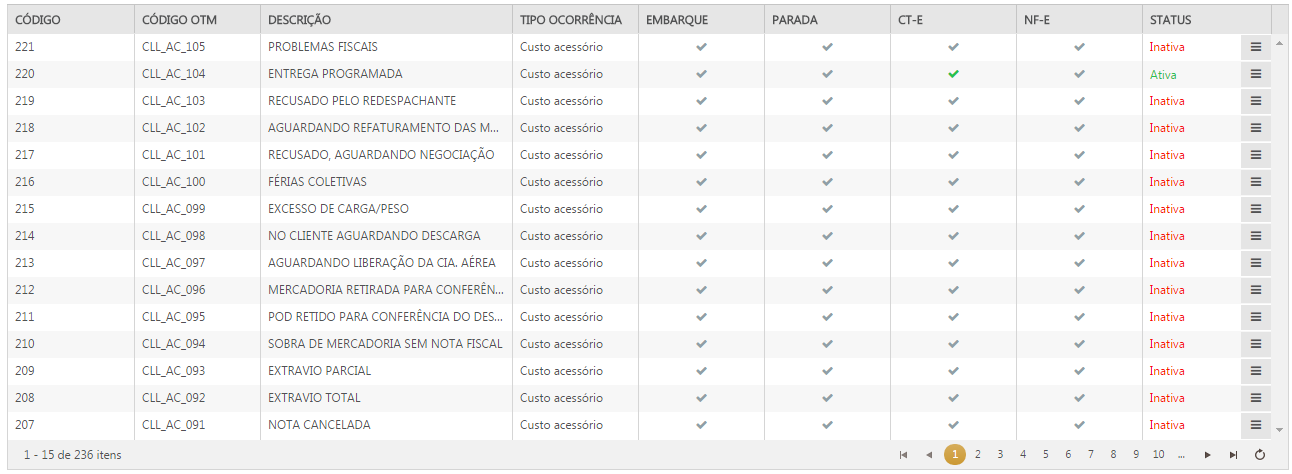
Task: Toggle EMBARQUE checkmark for PROBLEMAS FISCAIS
Action: (702, 47)
